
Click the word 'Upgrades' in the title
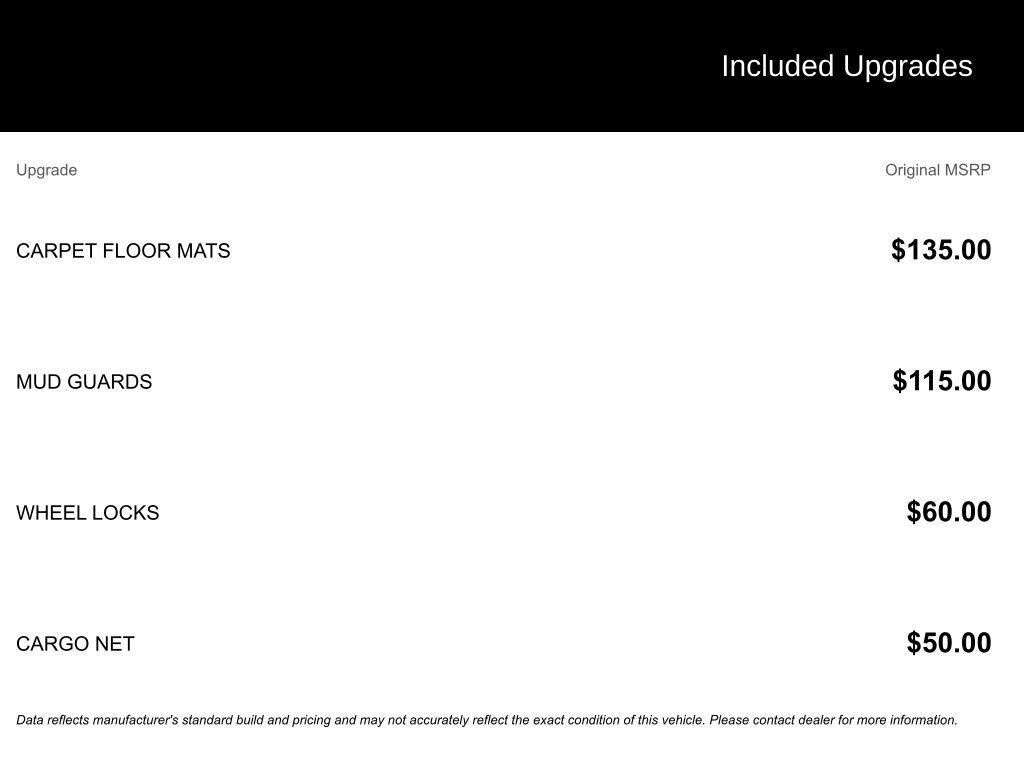pos(907,68)
